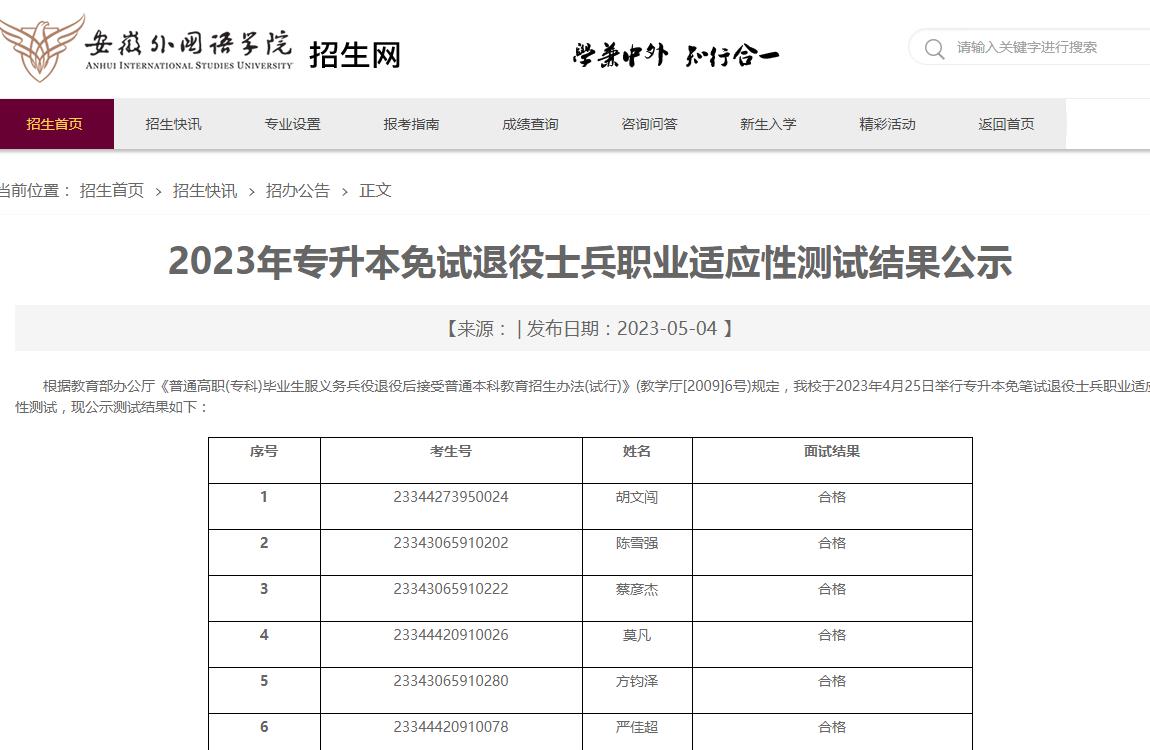Click exam number 23344273950024
Viewport: 1150px width, 750px height.
click(451, 497)
